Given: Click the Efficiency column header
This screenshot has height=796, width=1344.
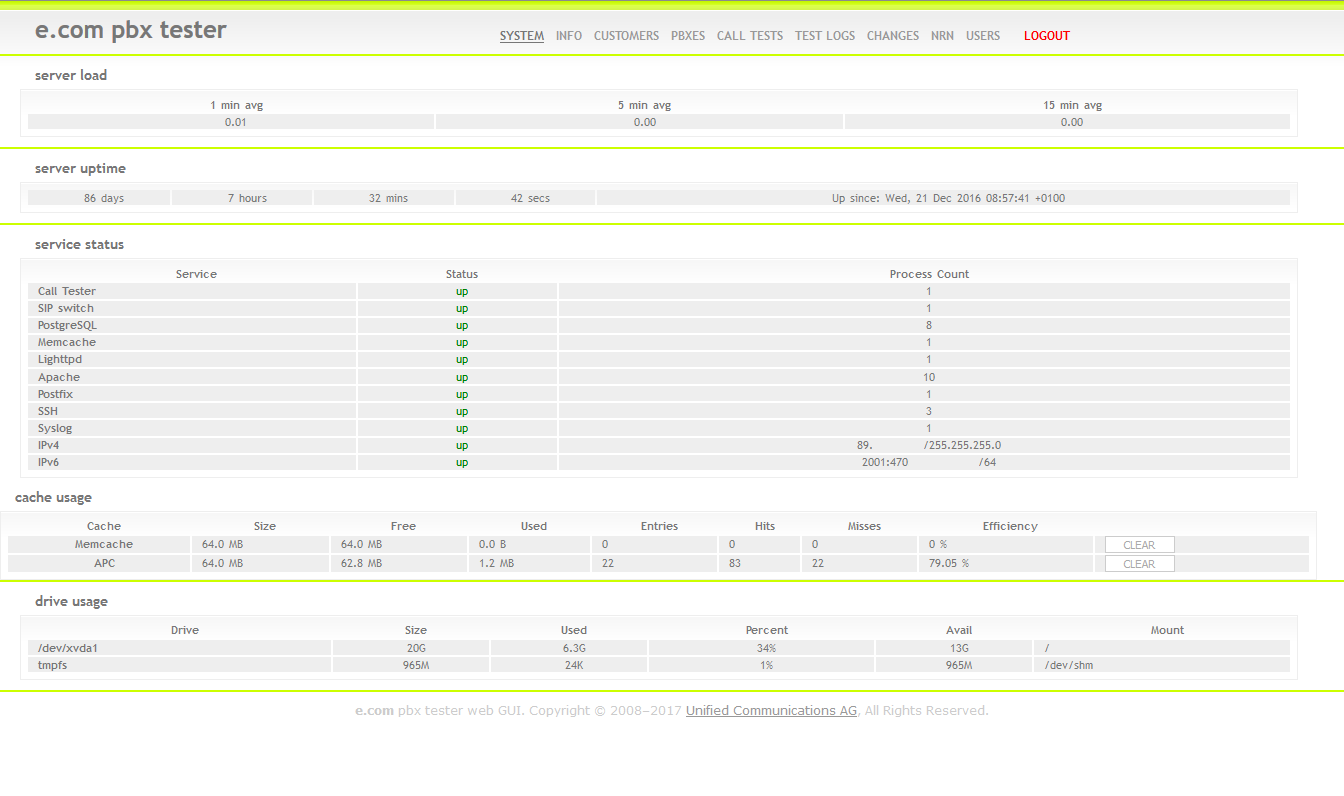Looking at the screenshot, I should (1010, 526).
